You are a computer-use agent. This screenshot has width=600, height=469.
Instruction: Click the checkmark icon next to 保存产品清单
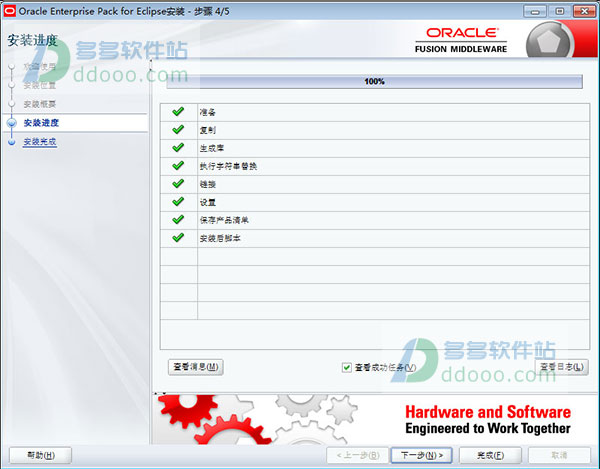[178, 220]
